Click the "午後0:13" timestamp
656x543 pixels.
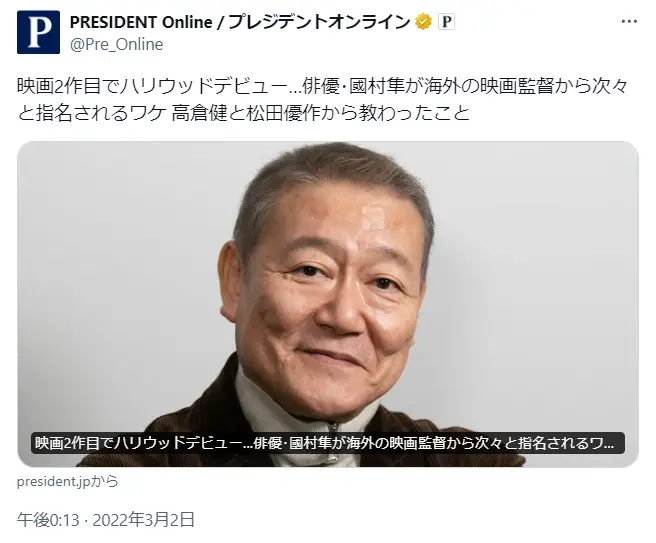(48, 520)
